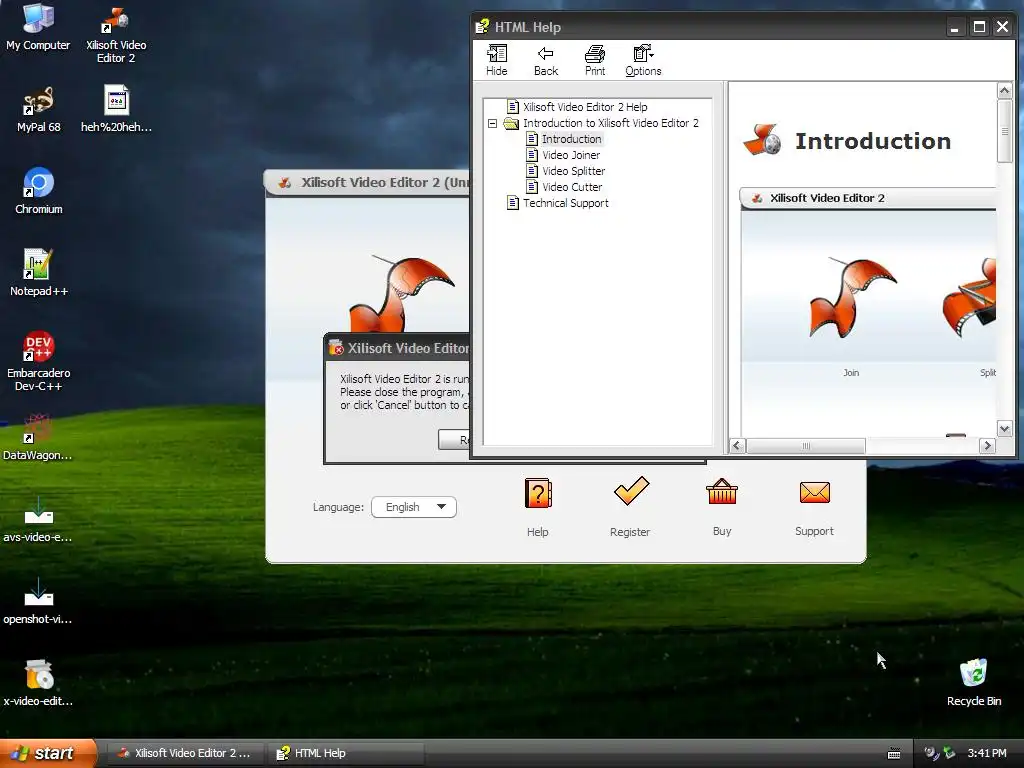1024x768 pixels.
Task: Click the horizontal scrollbar thumb in help pane
Action: click(x=806, y=445)
